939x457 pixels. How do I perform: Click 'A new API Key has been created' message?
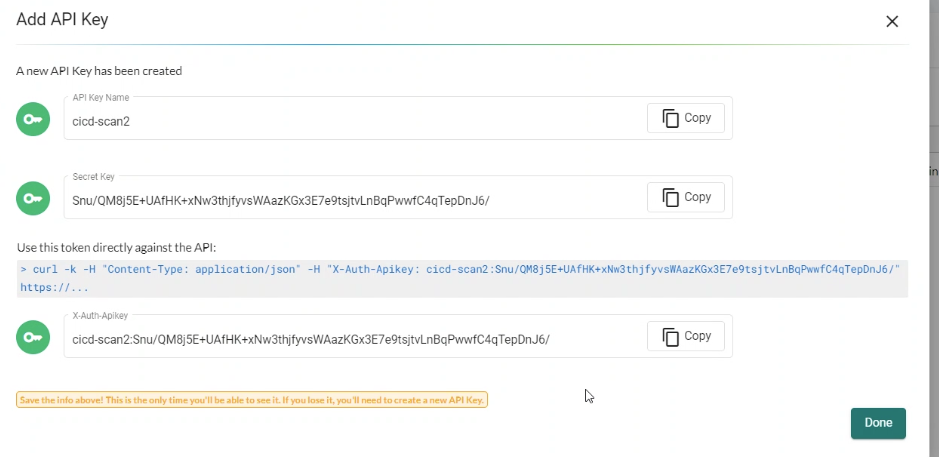tap(99, 71)
